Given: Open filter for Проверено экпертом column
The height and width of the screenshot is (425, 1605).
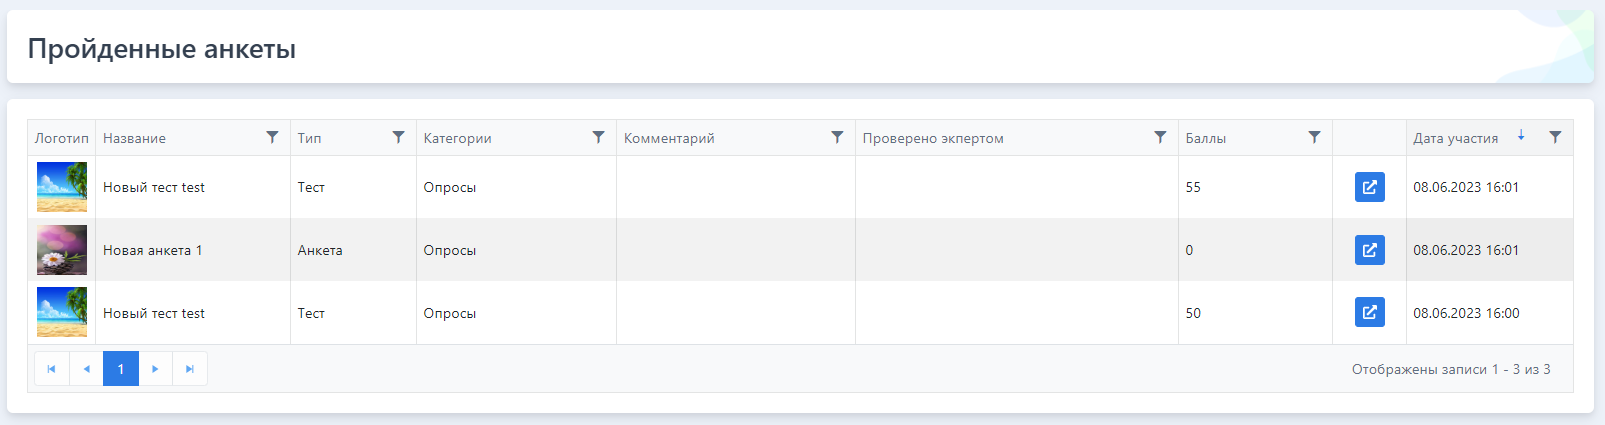Looking at the screenshot, I should coord(1160,137).
